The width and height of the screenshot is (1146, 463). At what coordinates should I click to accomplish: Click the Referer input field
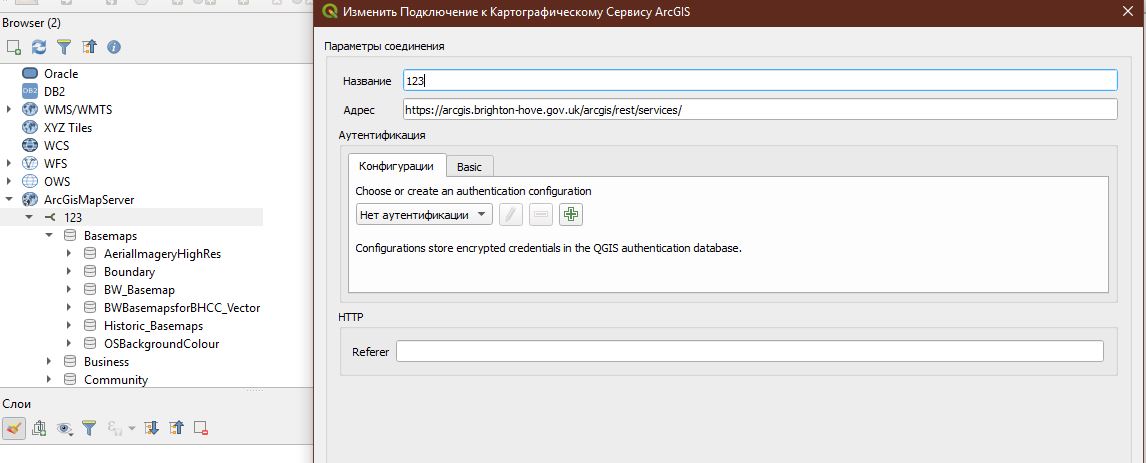coord(750,351)
